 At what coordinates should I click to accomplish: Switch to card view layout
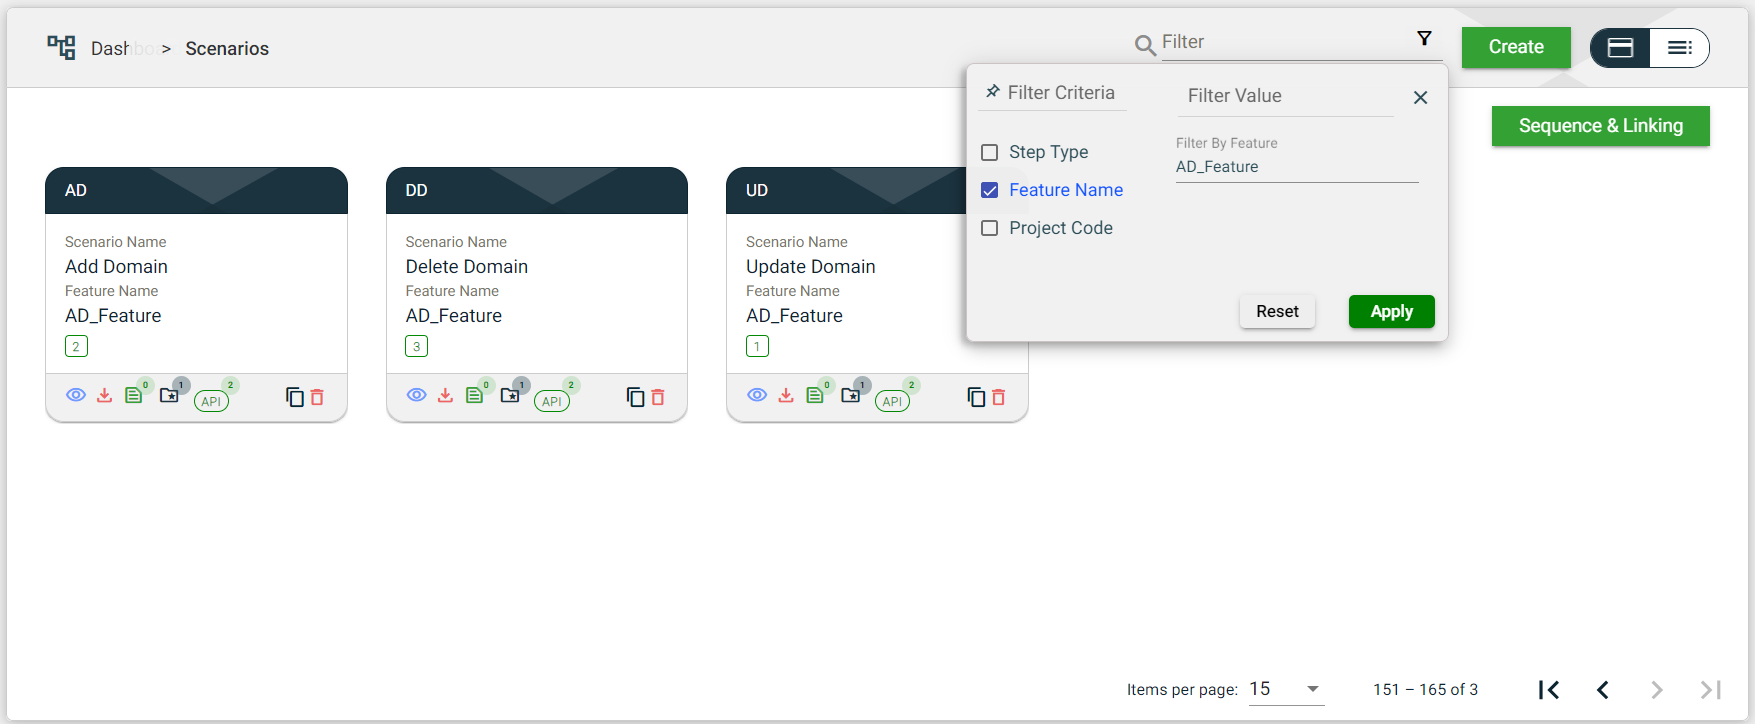[1620, 48]
